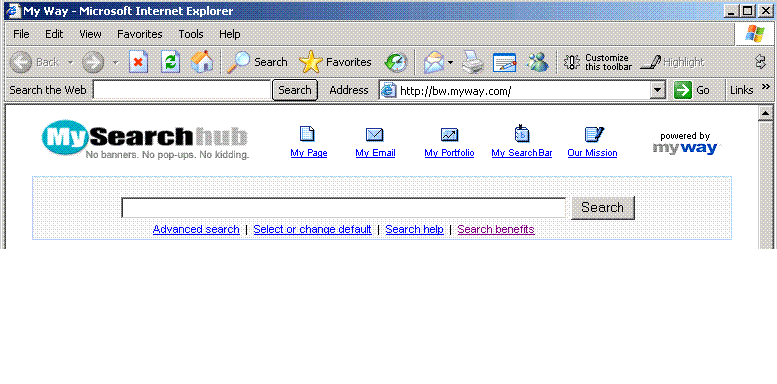Click the Mail envelope icon
777x384 pixels.
(434, 62)
